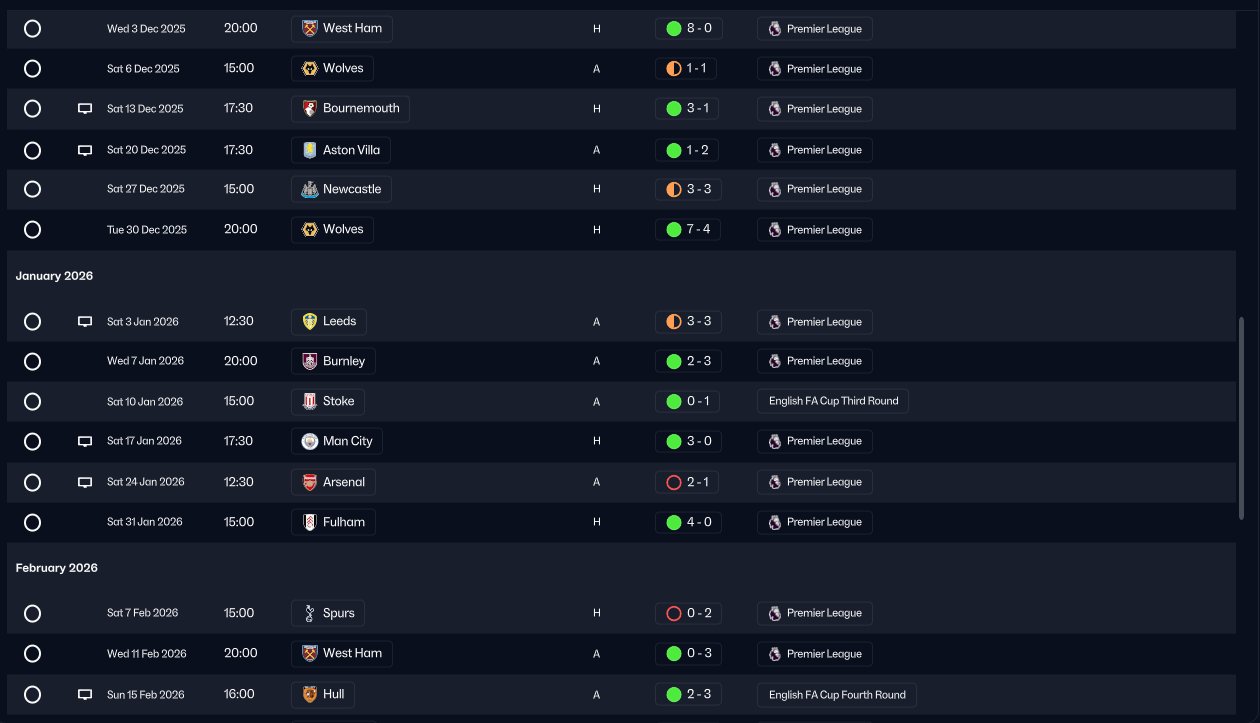Click the Man City crest icon
Viewport: 1260px width, 723px height.
pyautogui.click(x=309, y=441)
